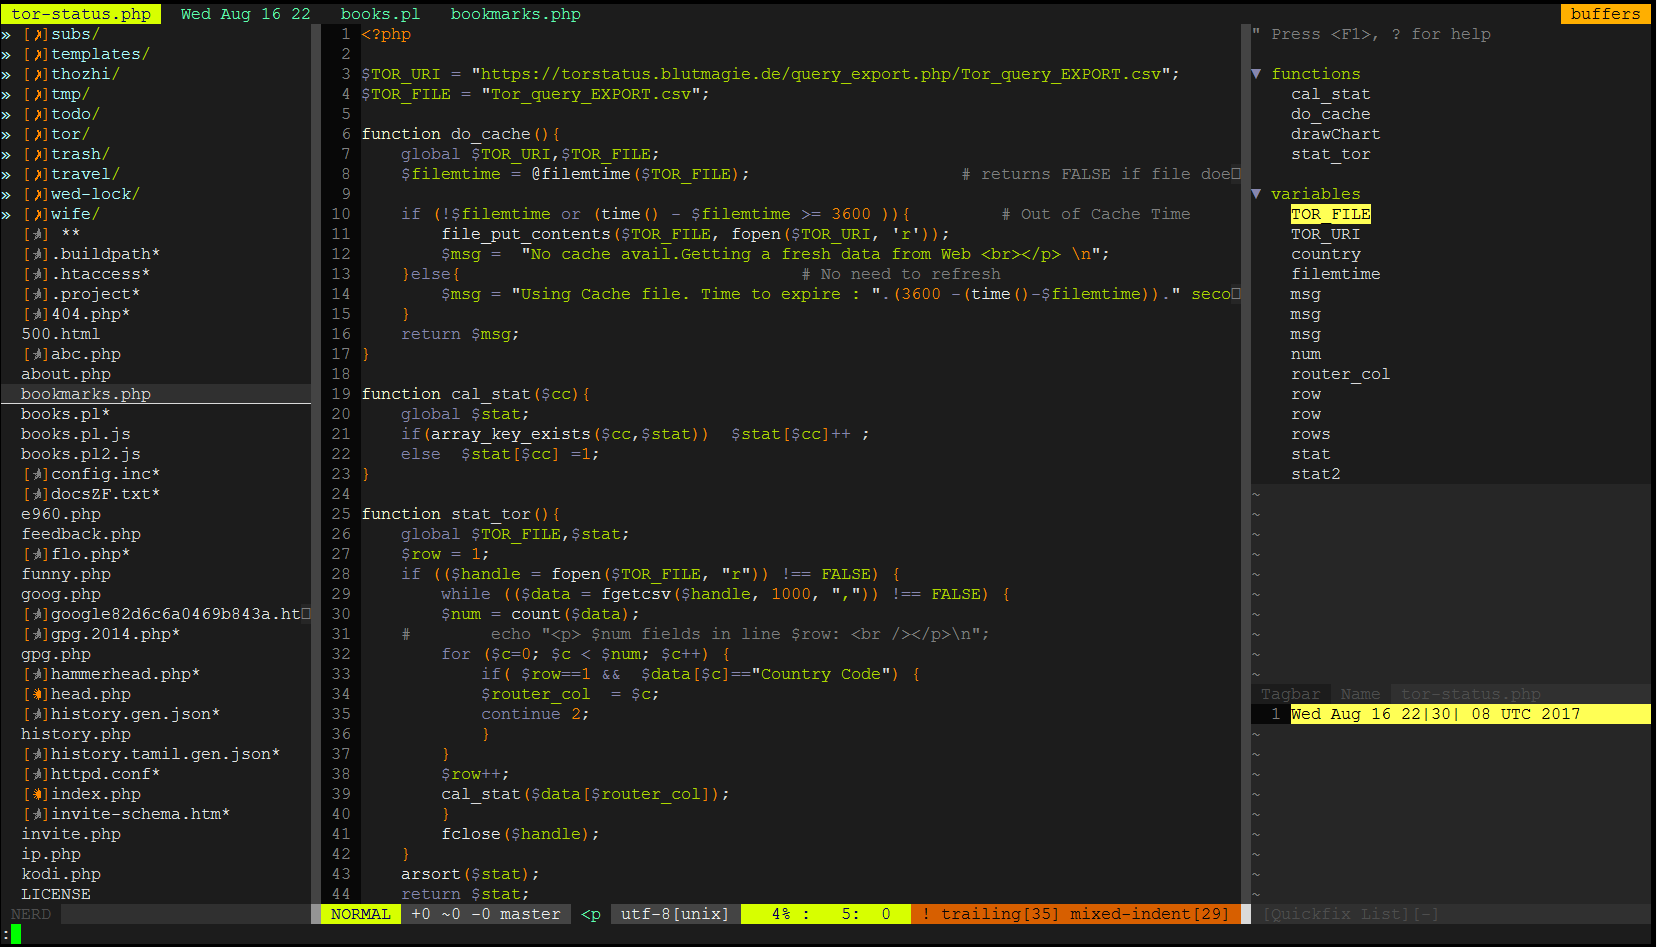
Task: Expand the todo/ folder arrow
Action: coord(6,114)
